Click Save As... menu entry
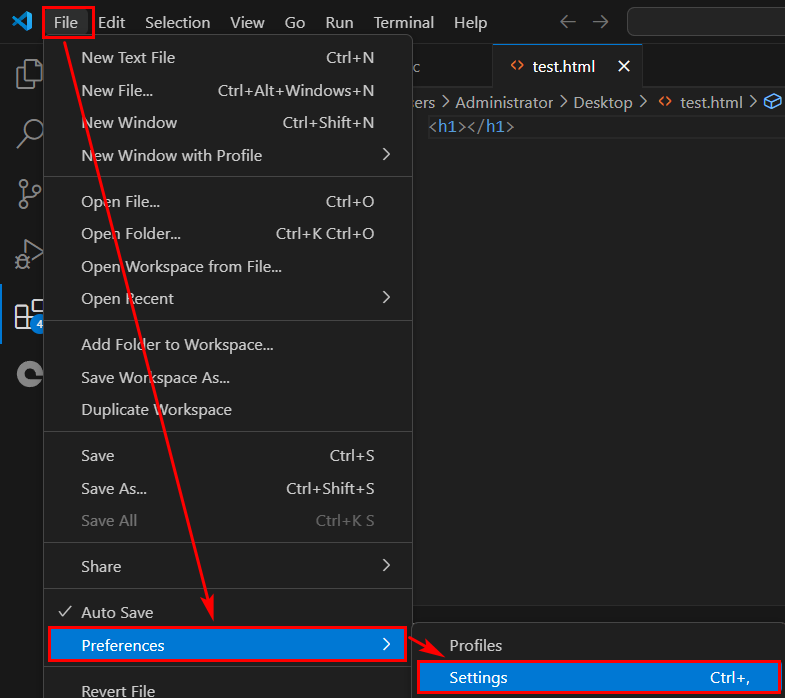785x698 pixels. (x=114, y=488)
